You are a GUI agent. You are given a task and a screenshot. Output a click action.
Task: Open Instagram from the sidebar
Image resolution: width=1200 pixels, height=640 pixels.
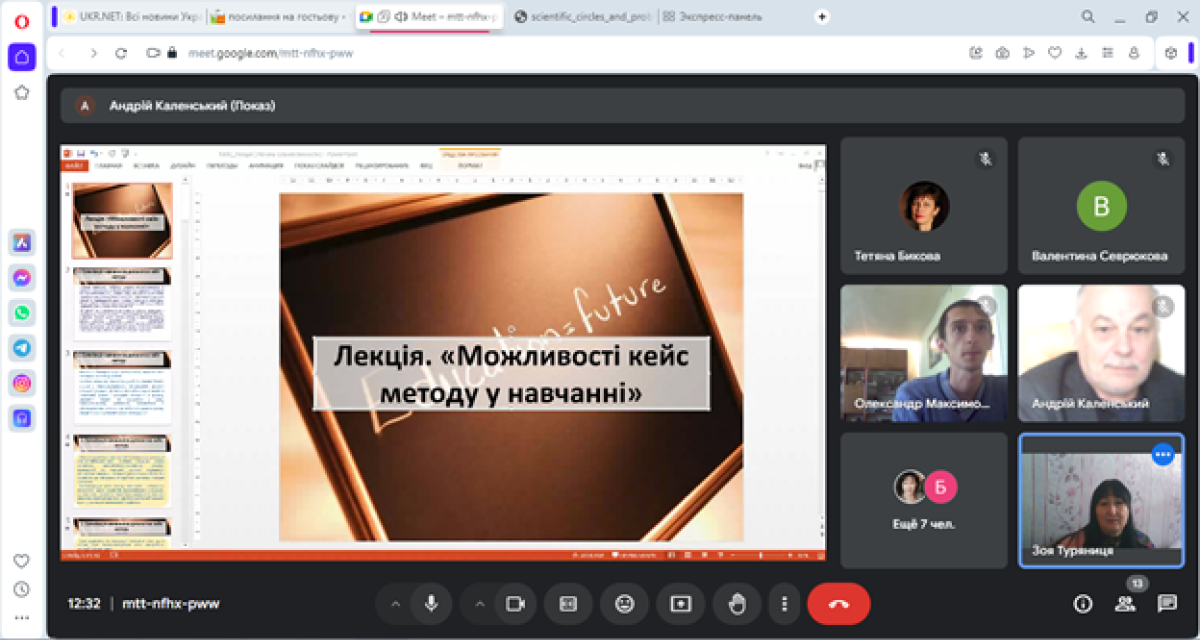[x=22, y=383]
